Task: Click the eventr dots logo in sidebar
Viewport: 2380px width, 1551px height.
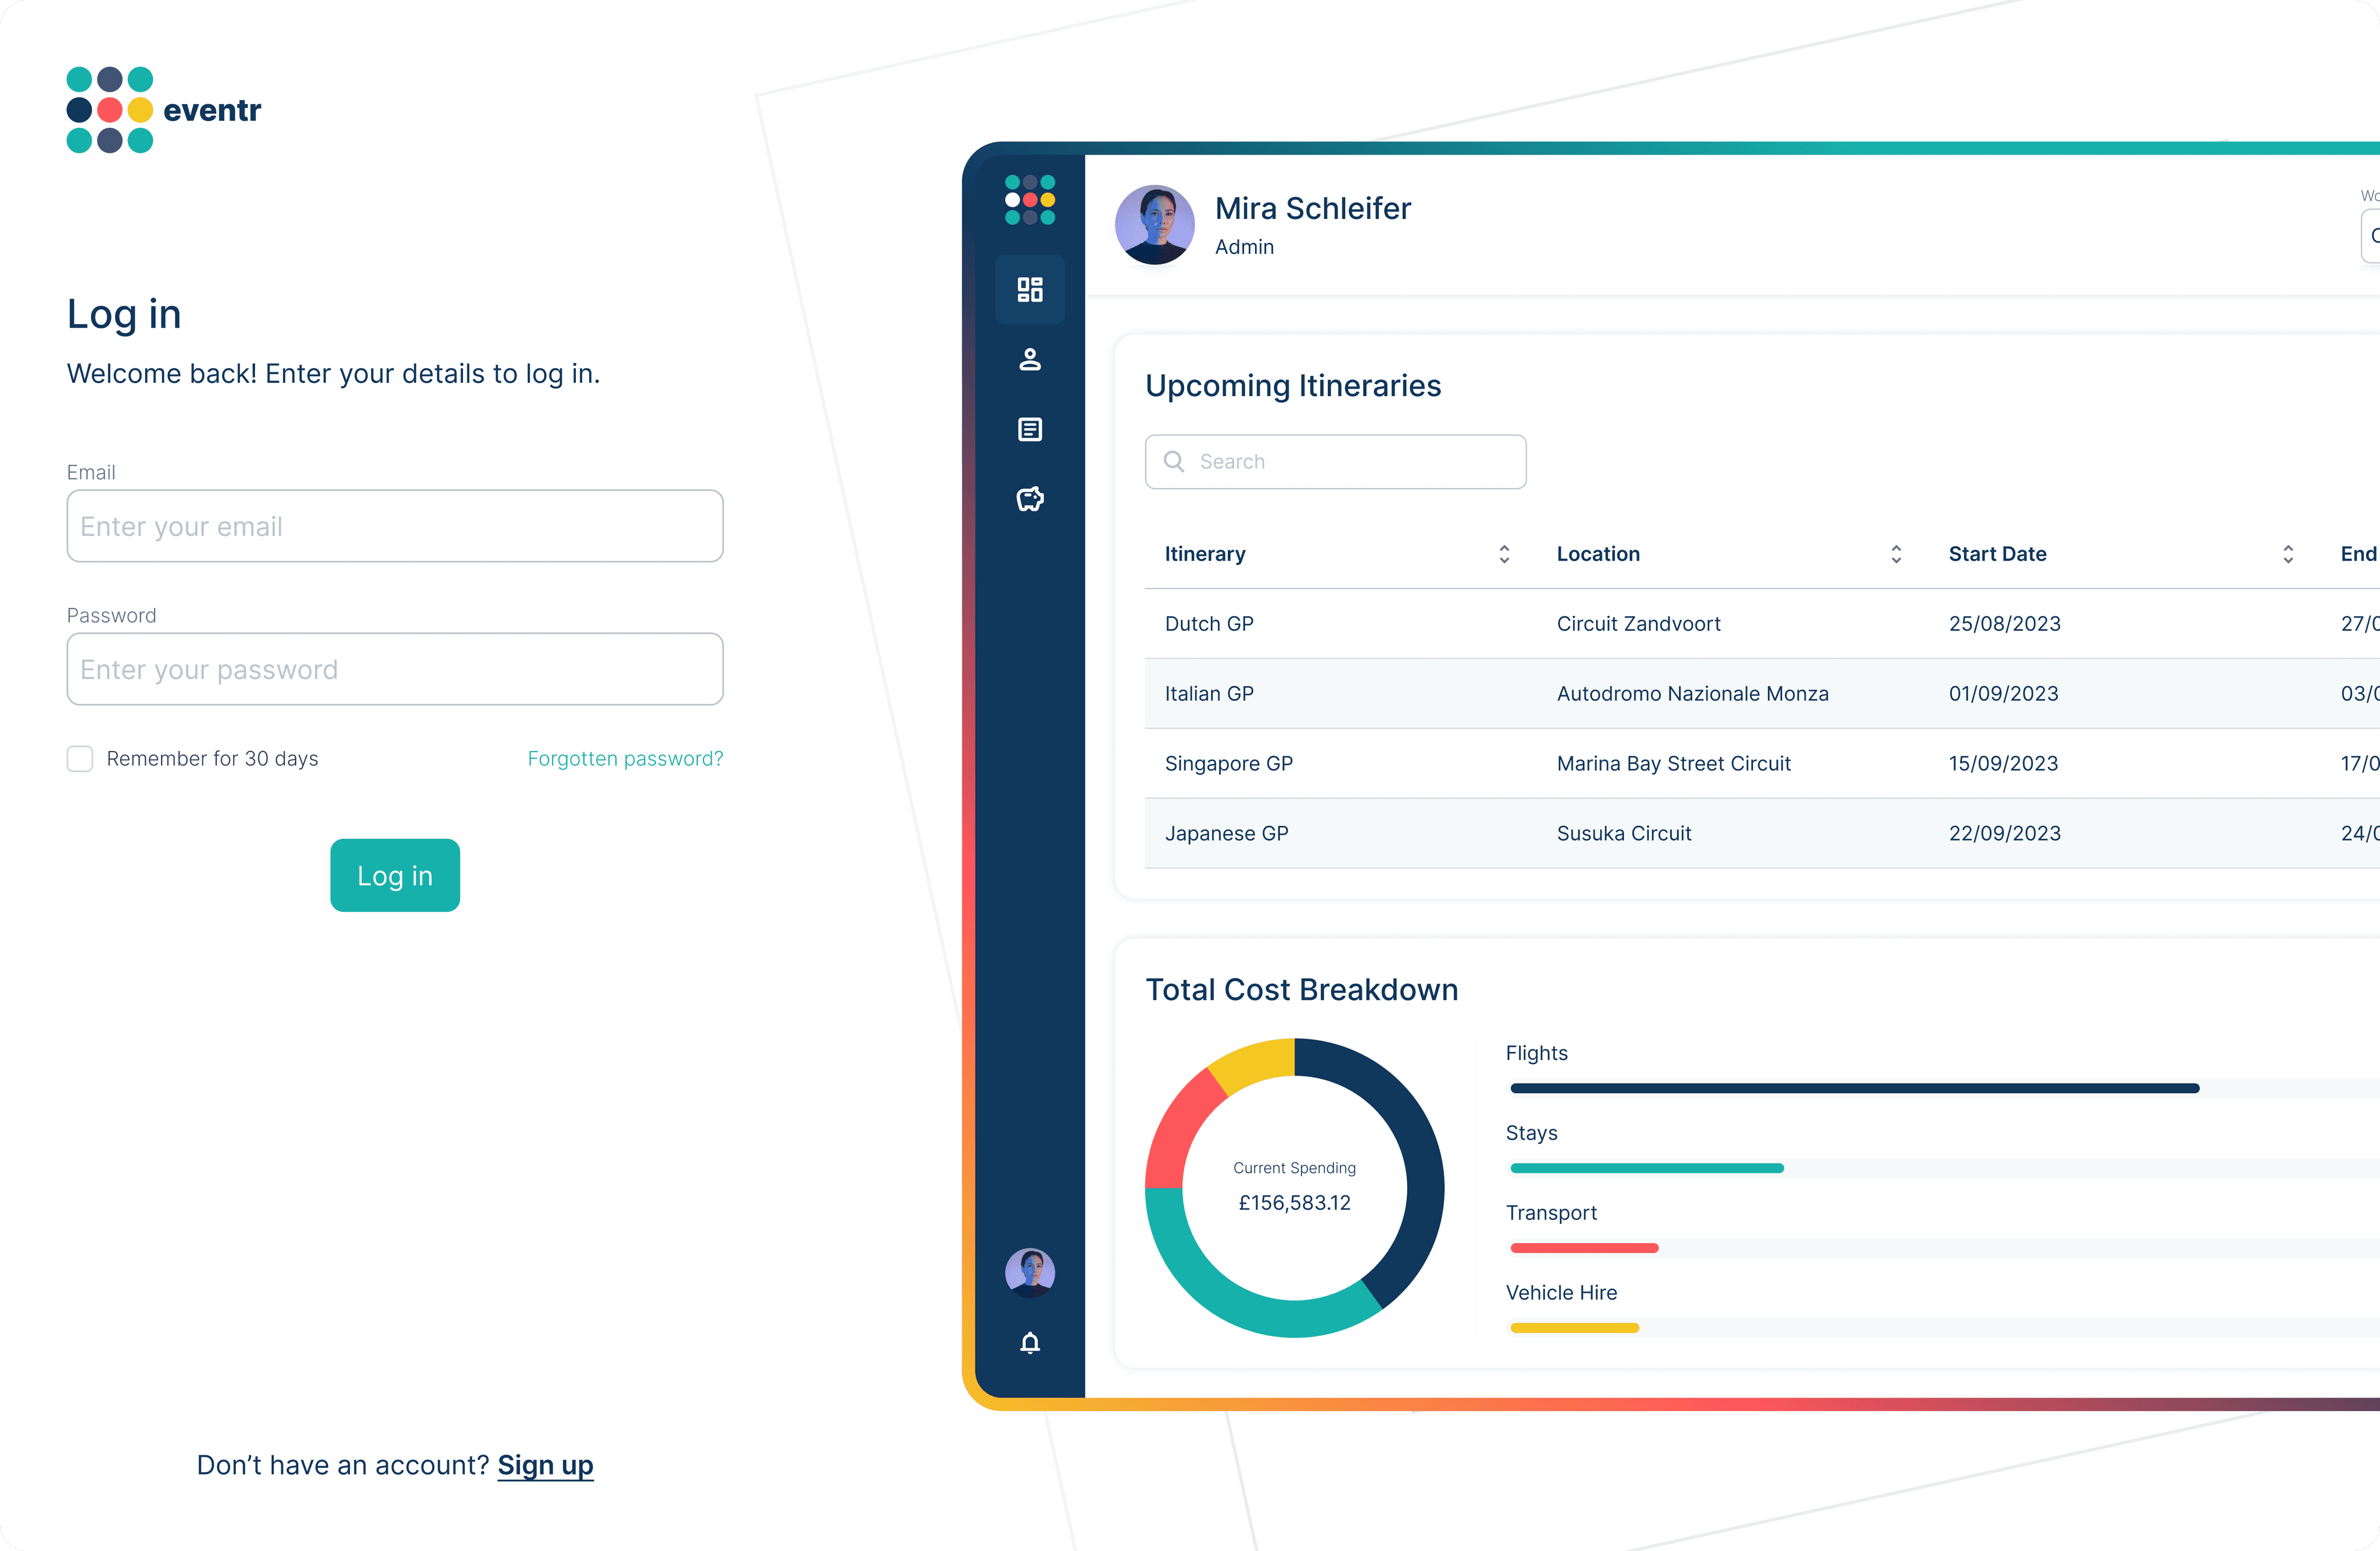Action: tap(1029, 200)
